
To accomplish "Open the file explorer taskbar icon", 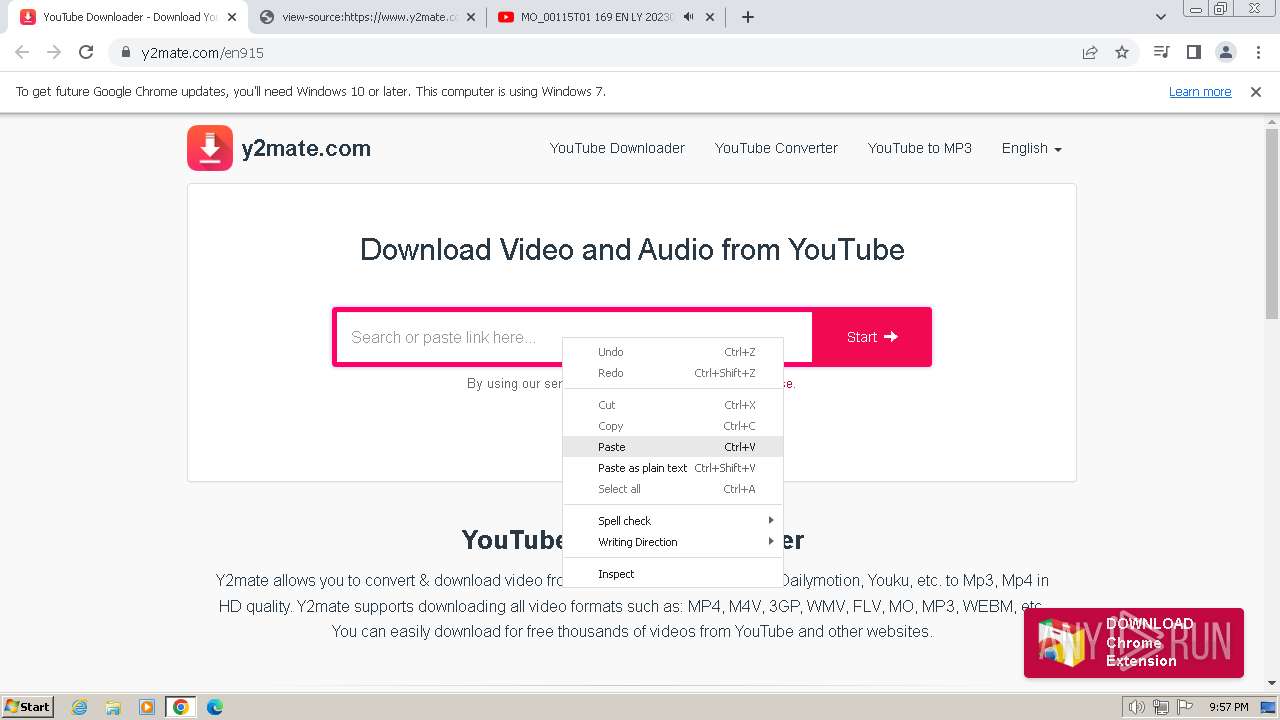I will coord(113,707).
